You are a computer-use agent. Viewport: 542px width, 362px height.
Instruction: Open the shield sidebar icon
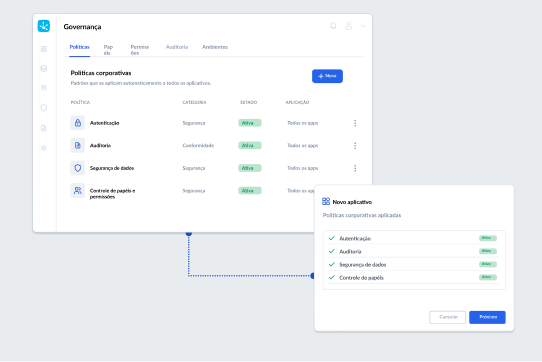pos(44,108)
